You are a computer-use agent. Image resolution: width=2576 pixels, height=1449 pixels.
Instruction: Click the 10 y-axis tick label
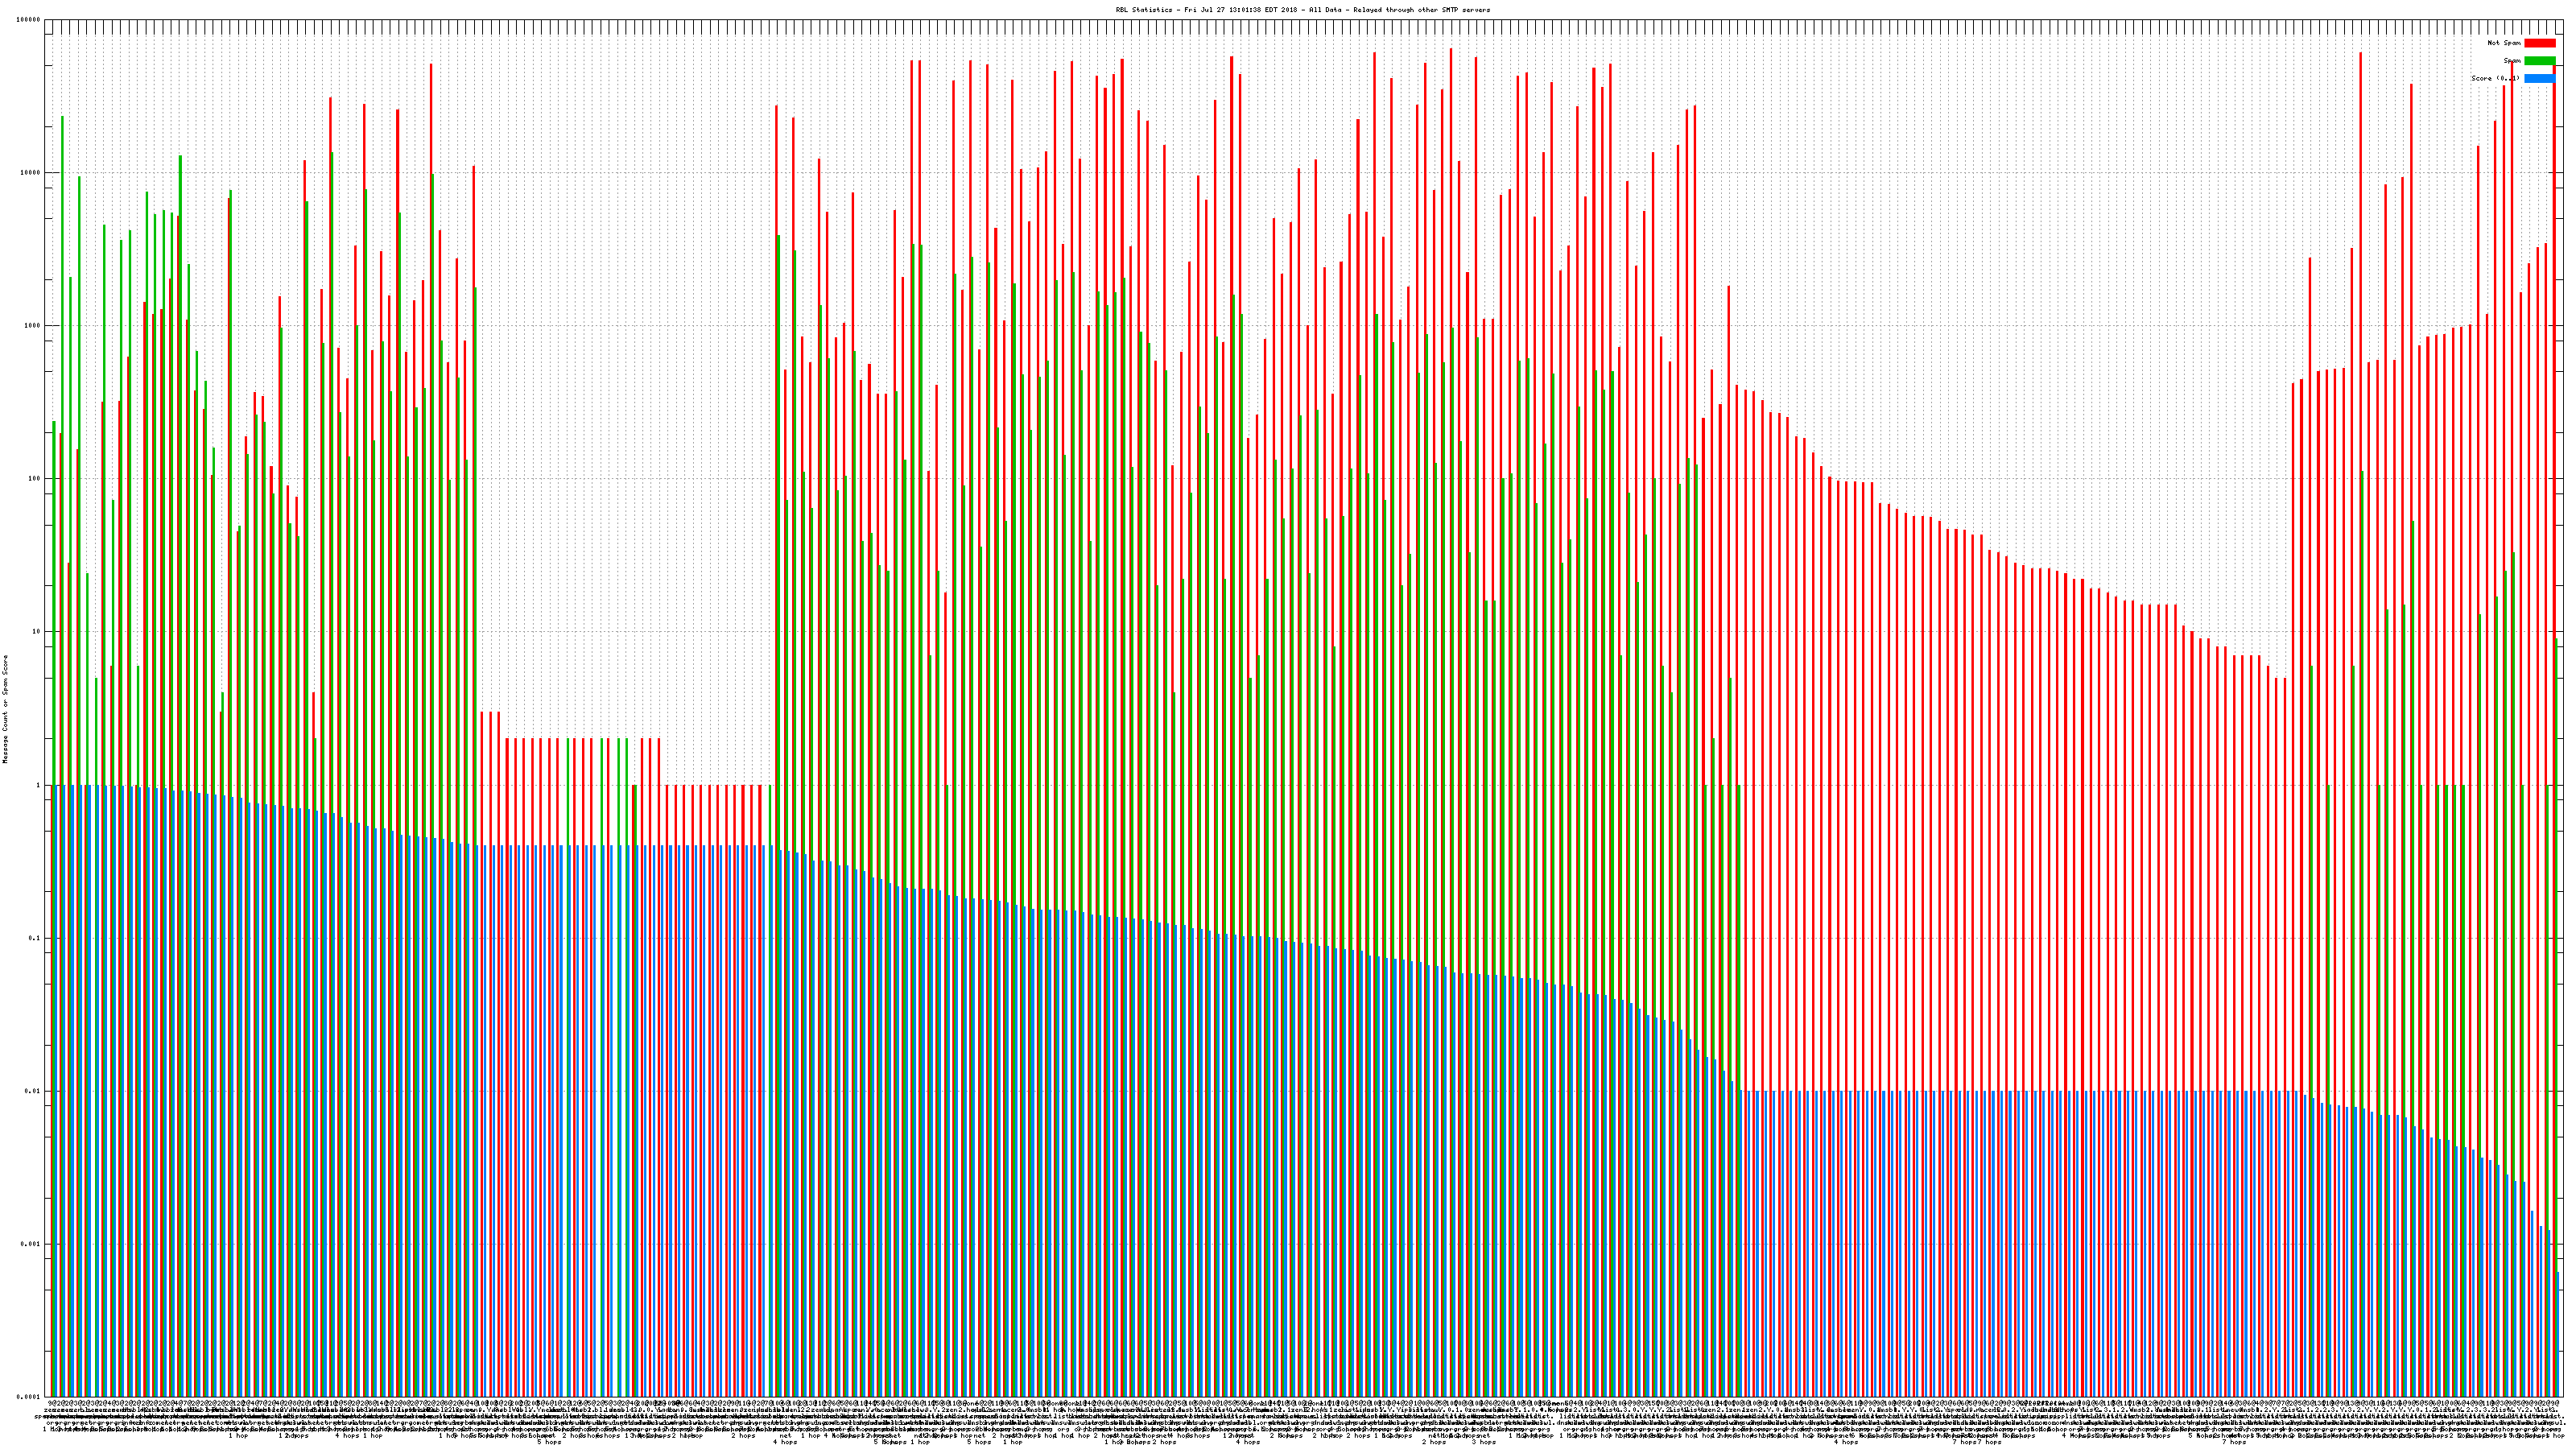coord(36,632)
